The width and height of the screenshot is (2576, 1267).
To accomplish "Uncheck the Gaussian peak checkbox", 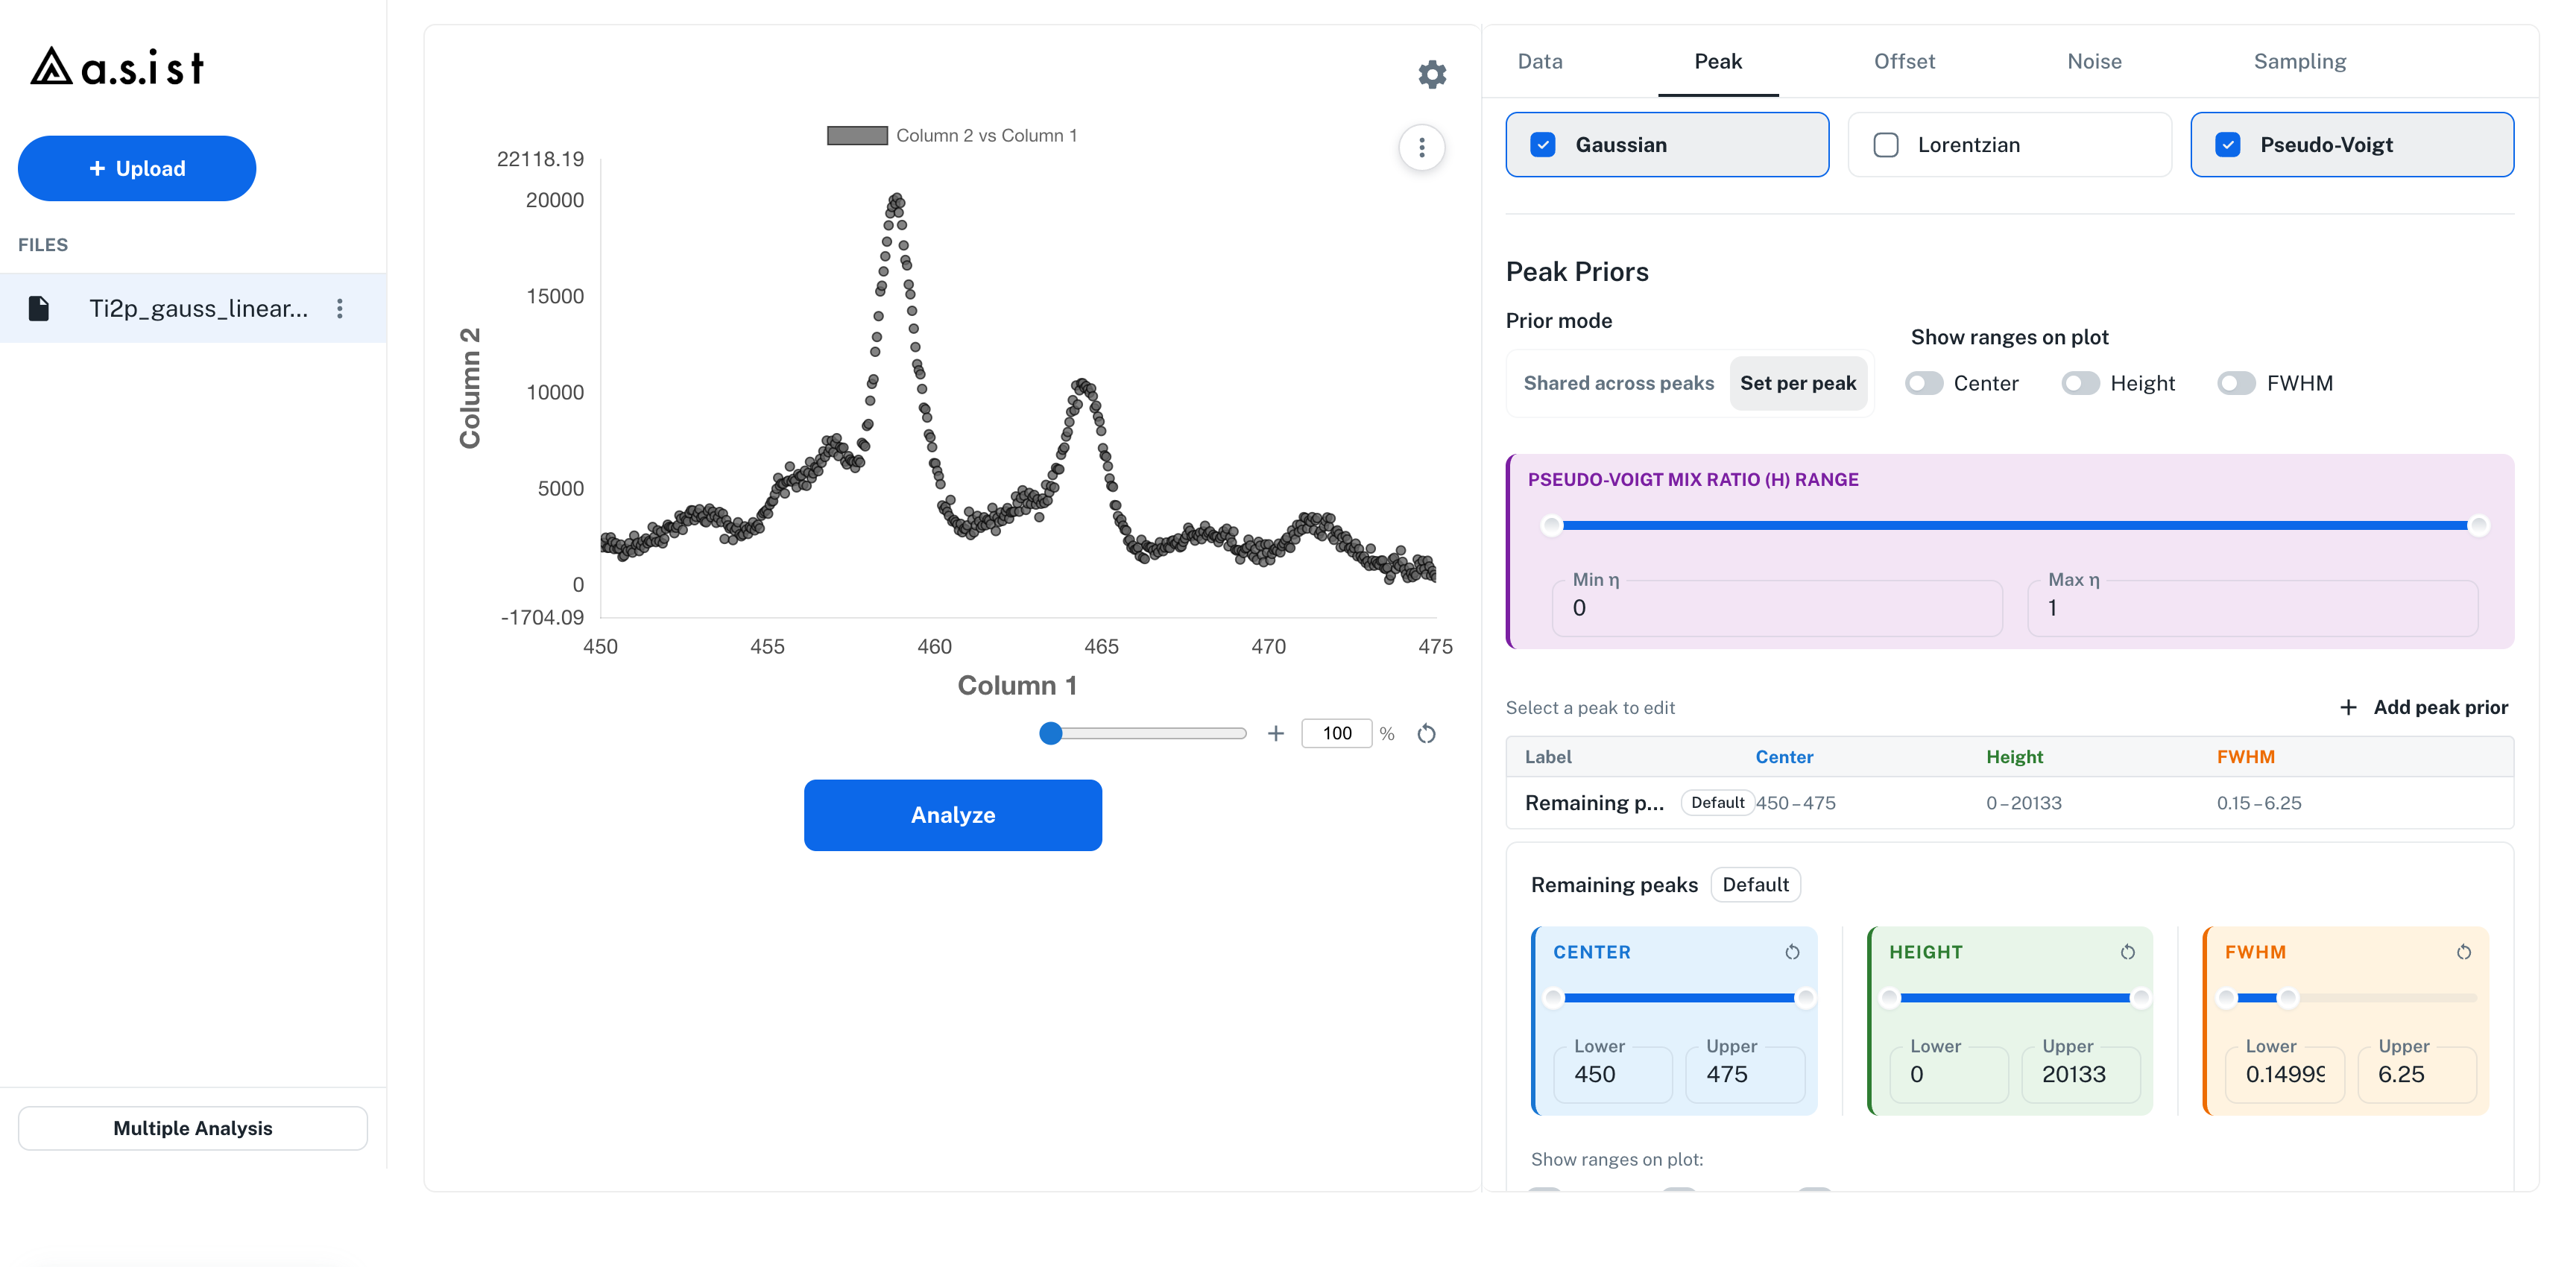I will (1542, 145).
